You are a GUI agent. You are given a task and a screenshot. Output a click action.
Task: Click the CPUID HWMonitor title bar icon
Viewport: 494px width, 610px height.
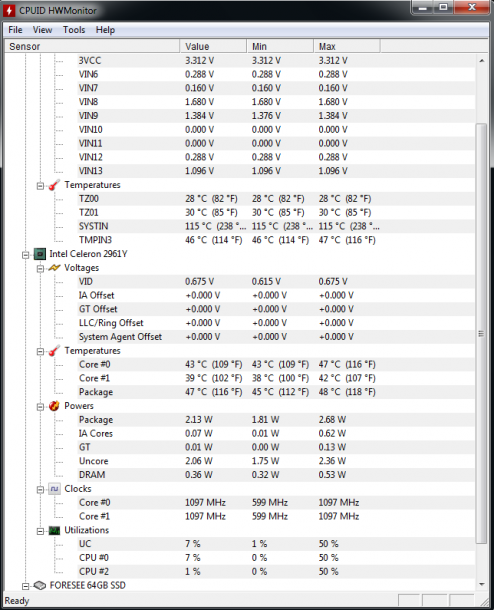9,11
